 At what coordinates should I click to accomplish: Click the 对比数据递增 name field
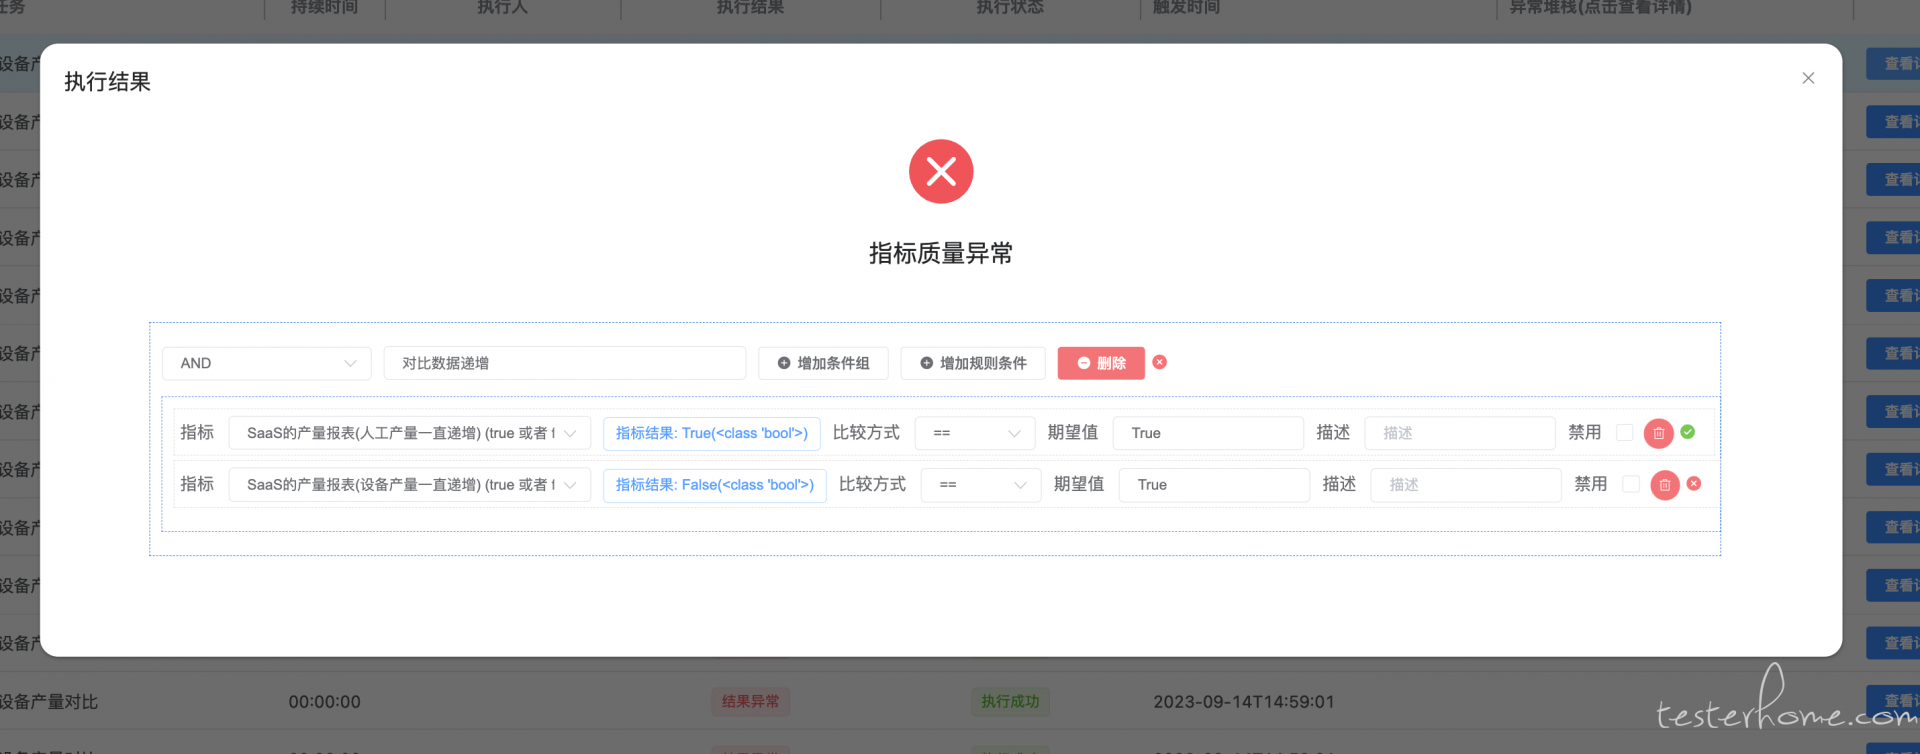point(565,363)
